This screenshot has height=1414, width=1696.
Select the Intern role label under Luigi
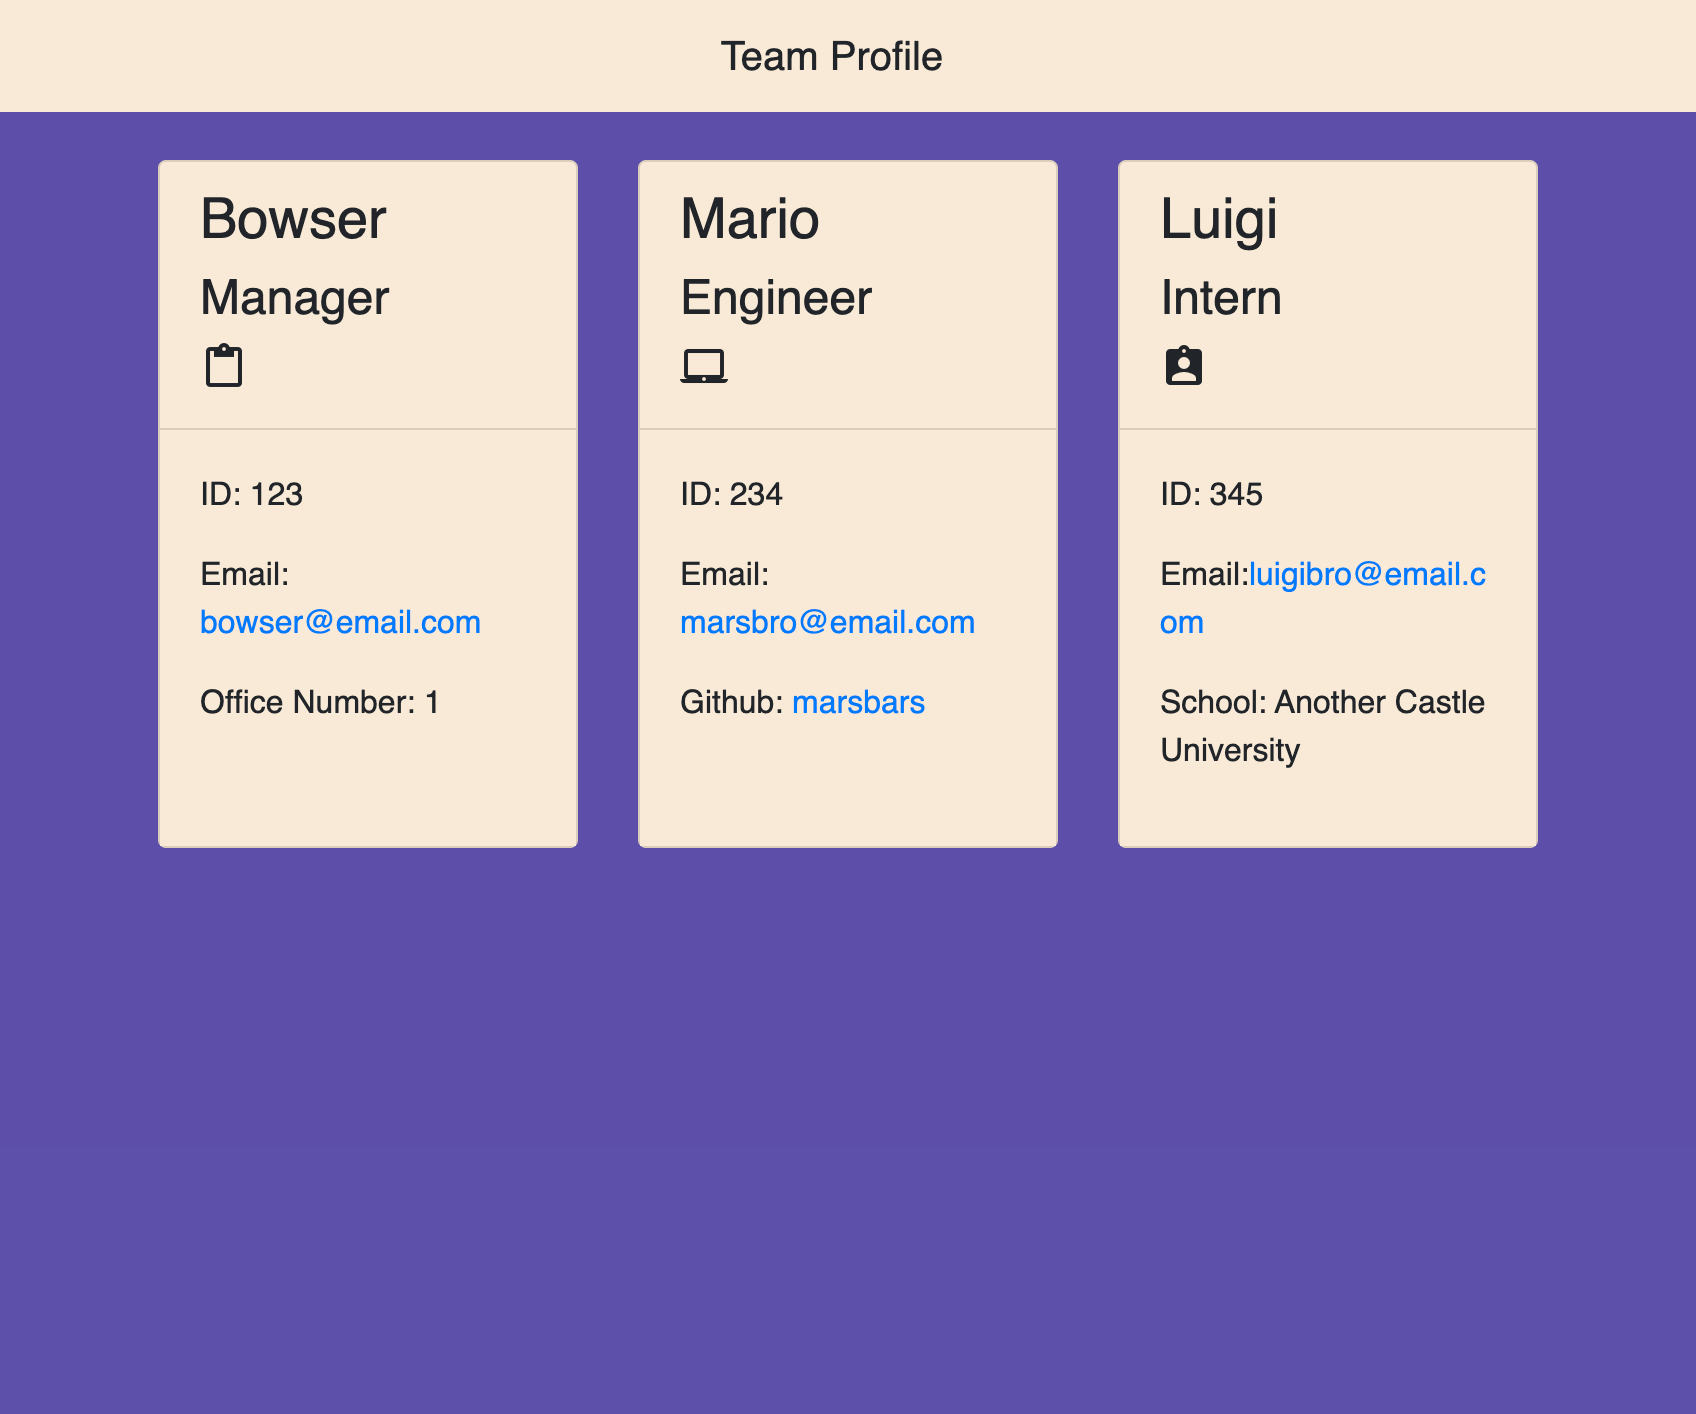click(x=1221, y=297)
